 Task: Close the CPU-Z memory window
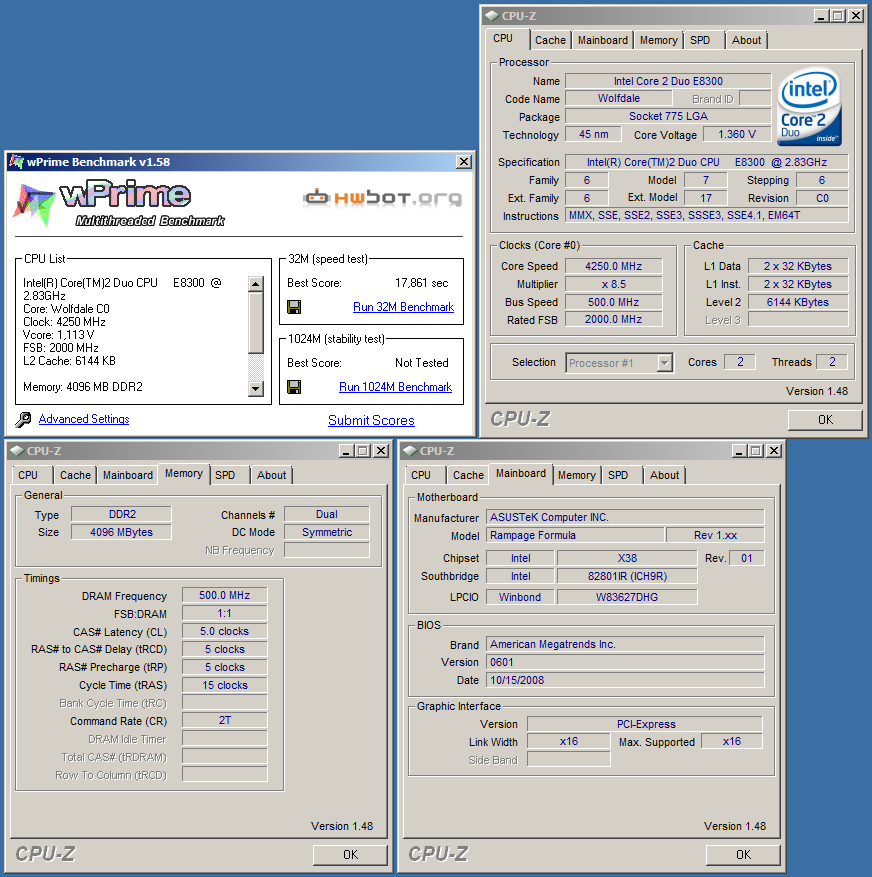[x=381, y=451]
